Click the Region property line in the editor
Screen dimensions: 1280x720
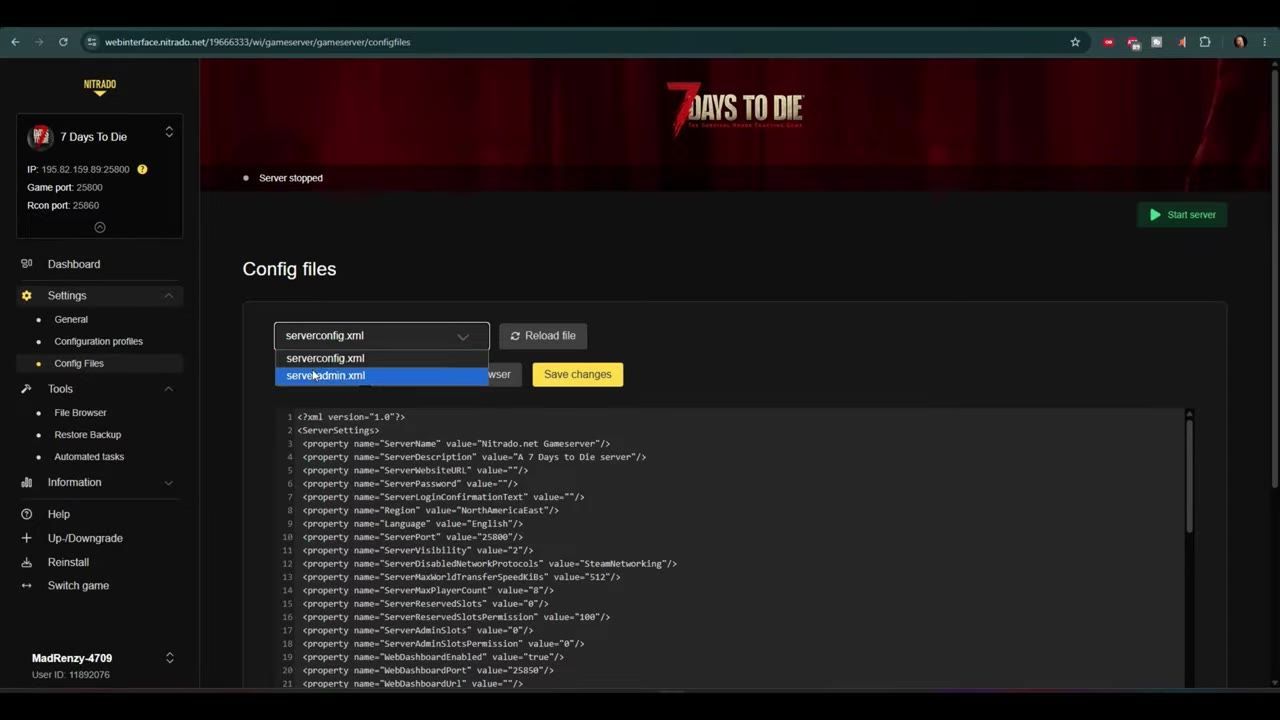430,511
